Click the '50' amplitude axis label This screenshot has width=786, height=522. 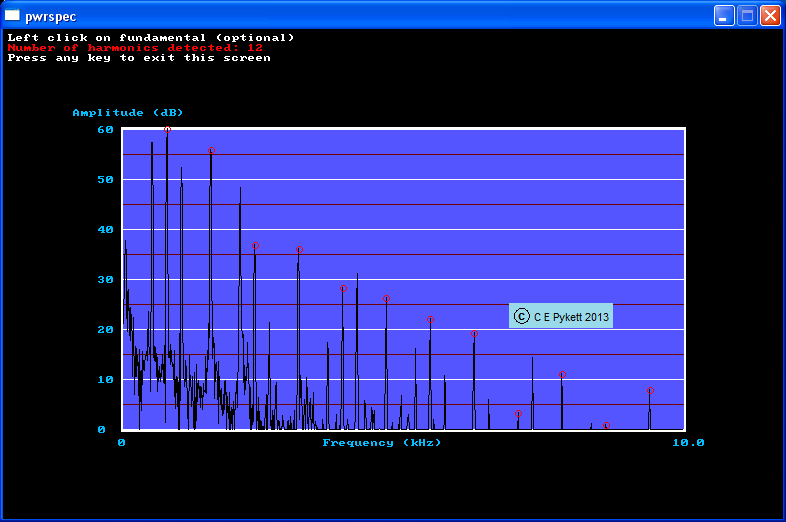tap(105, 180)
